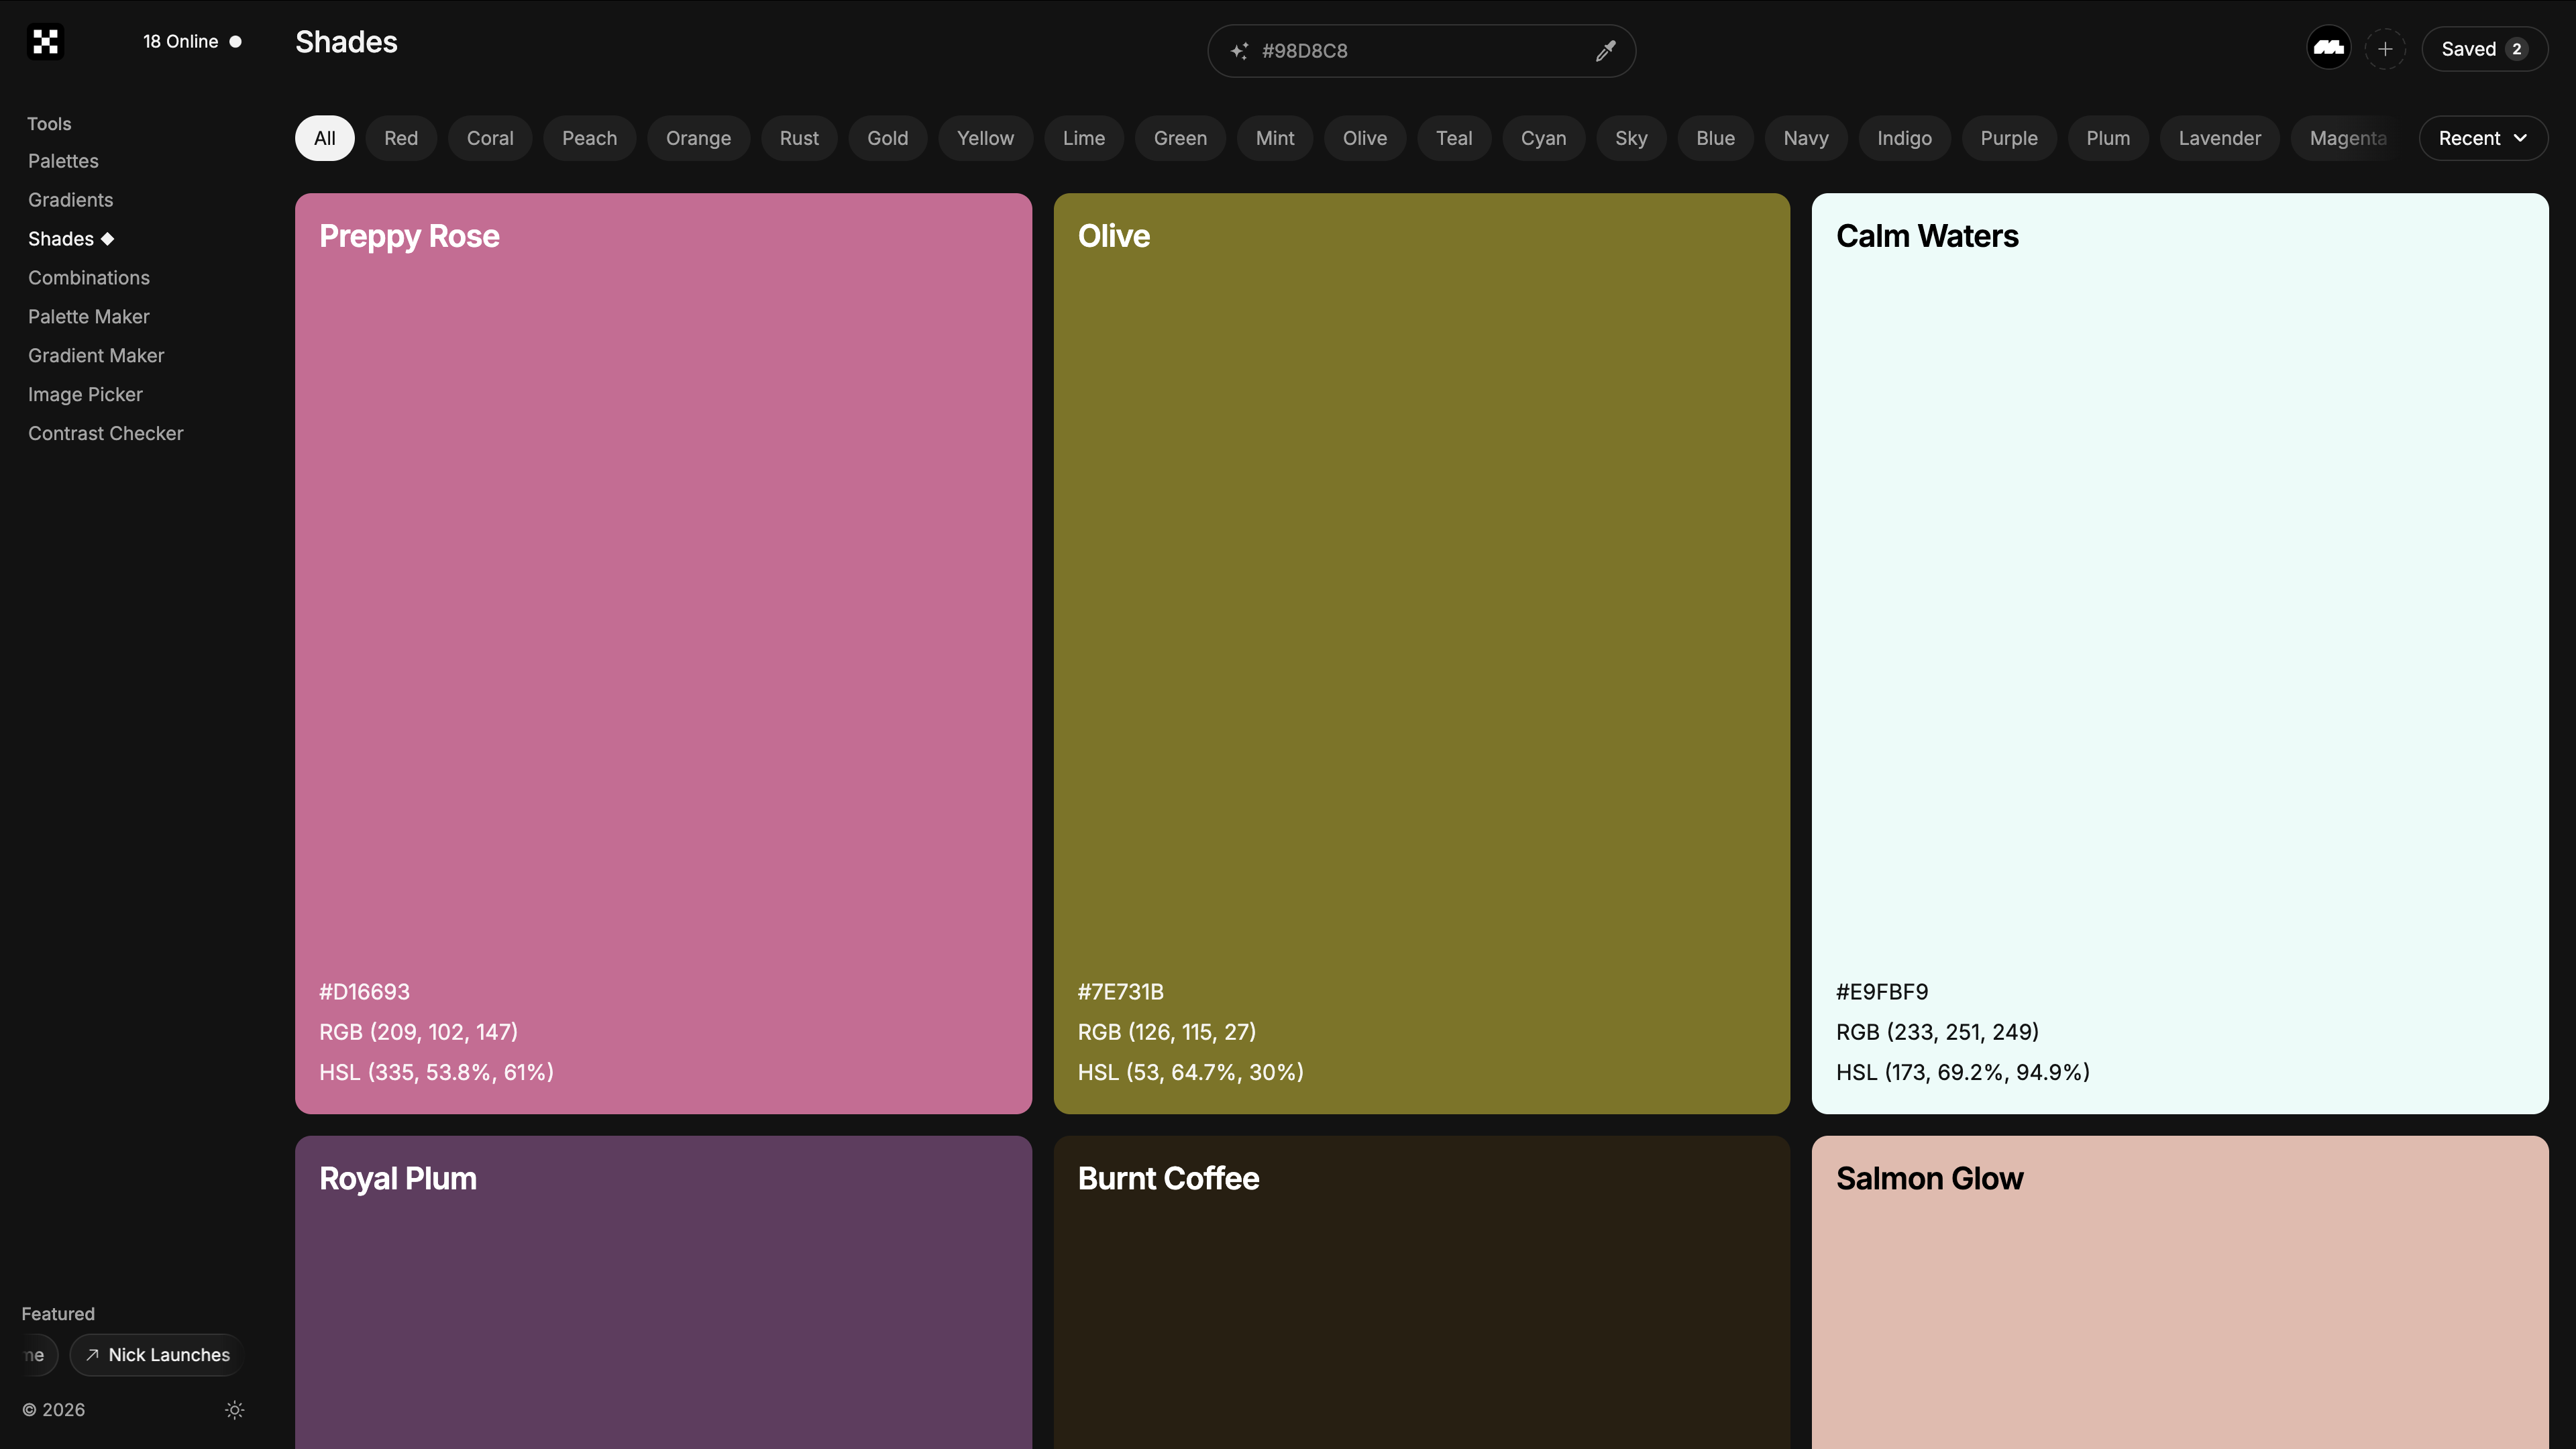The width and height of the screenshot is (2576, 1449).
Task: Click the dashed plus circle icon
Action: point(2385,49)
